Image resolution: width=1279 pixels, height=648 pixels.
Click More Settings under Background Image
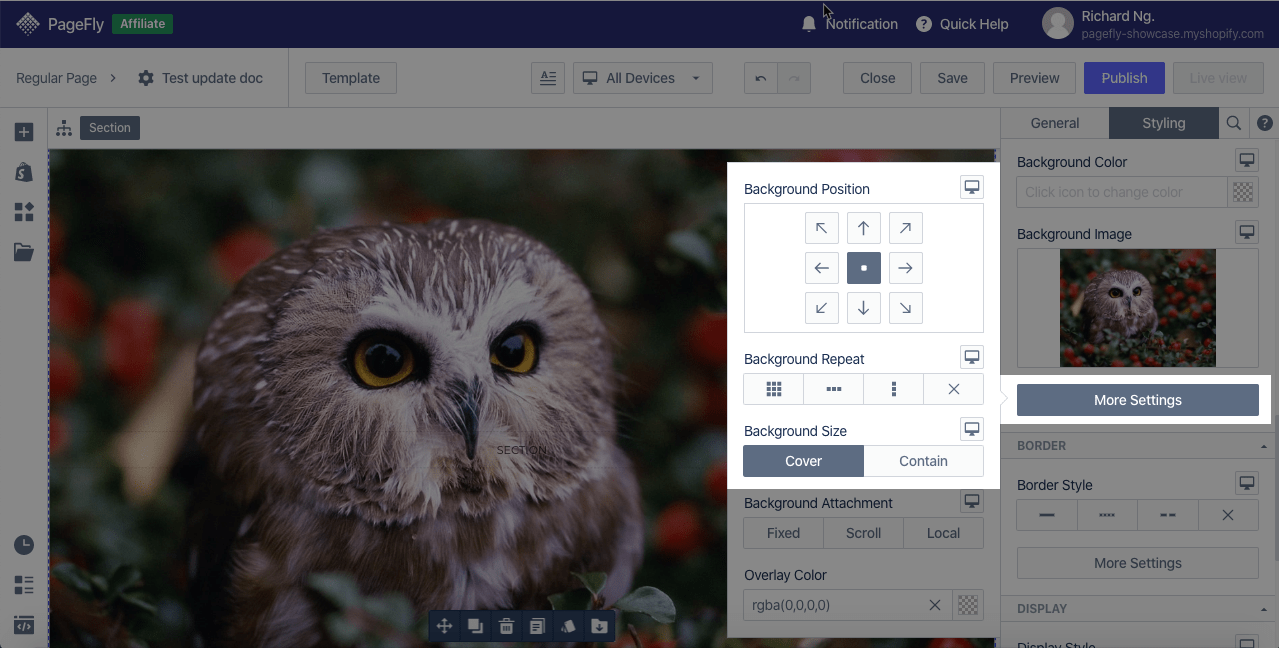pos(1138,400)
